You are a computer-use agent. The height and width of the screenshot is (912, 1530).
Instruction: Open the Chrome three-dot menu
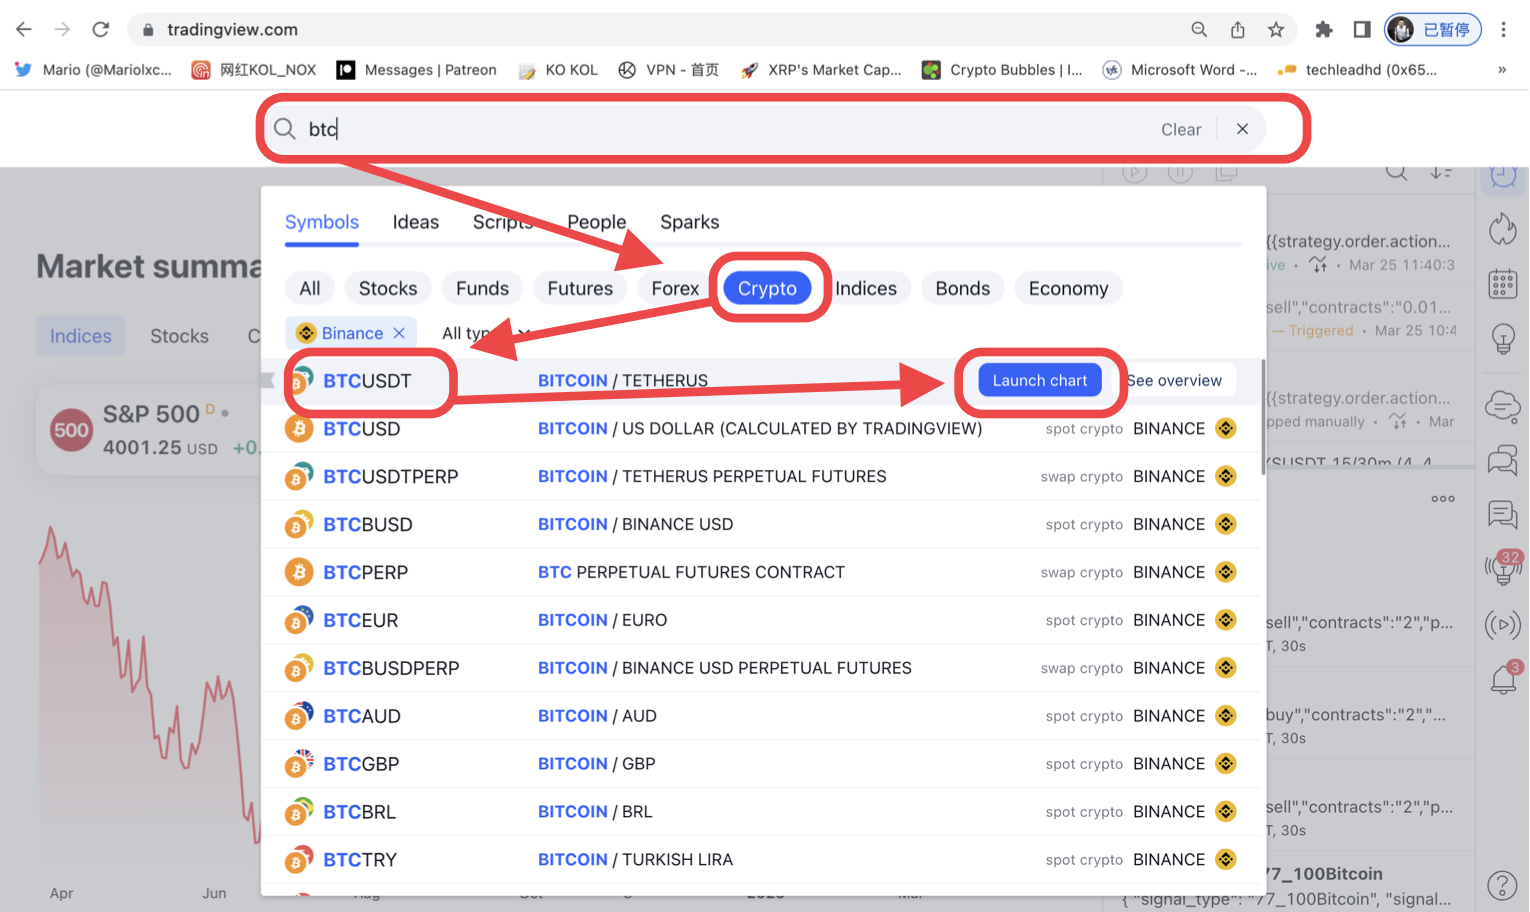point(1503,30)
